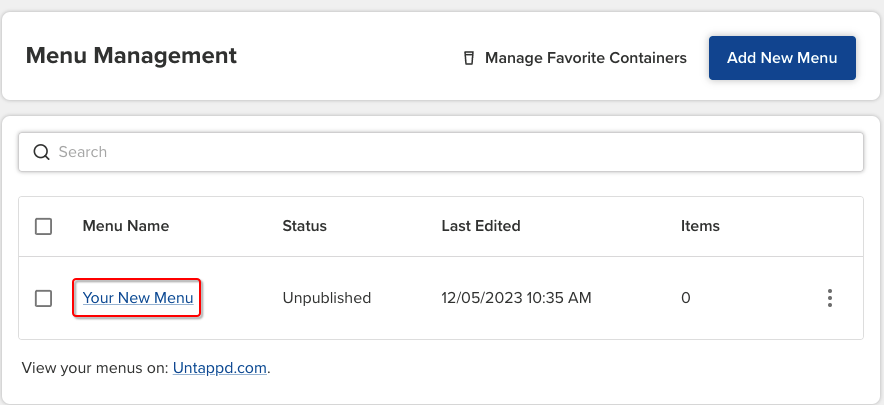Open the Your New Menu link
884x405 pixels.
(138, 298)
